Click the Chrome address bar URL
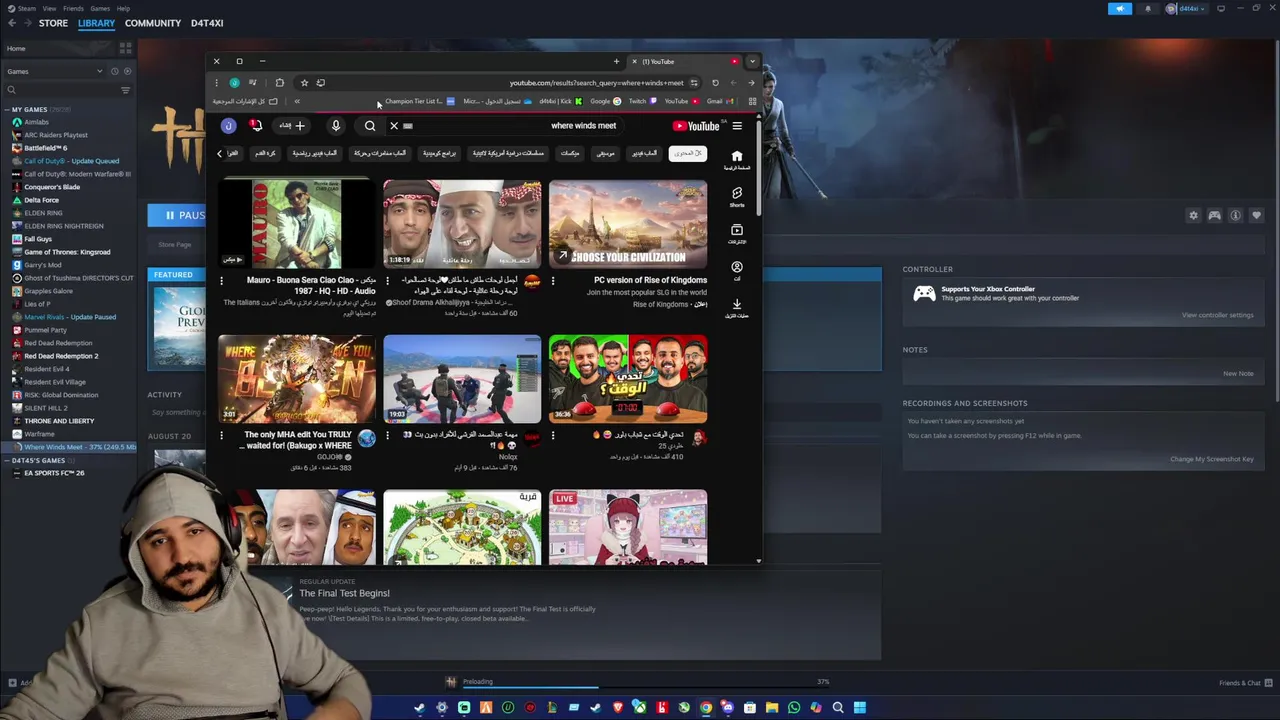The image size is (1280, 720). (596, 83)
